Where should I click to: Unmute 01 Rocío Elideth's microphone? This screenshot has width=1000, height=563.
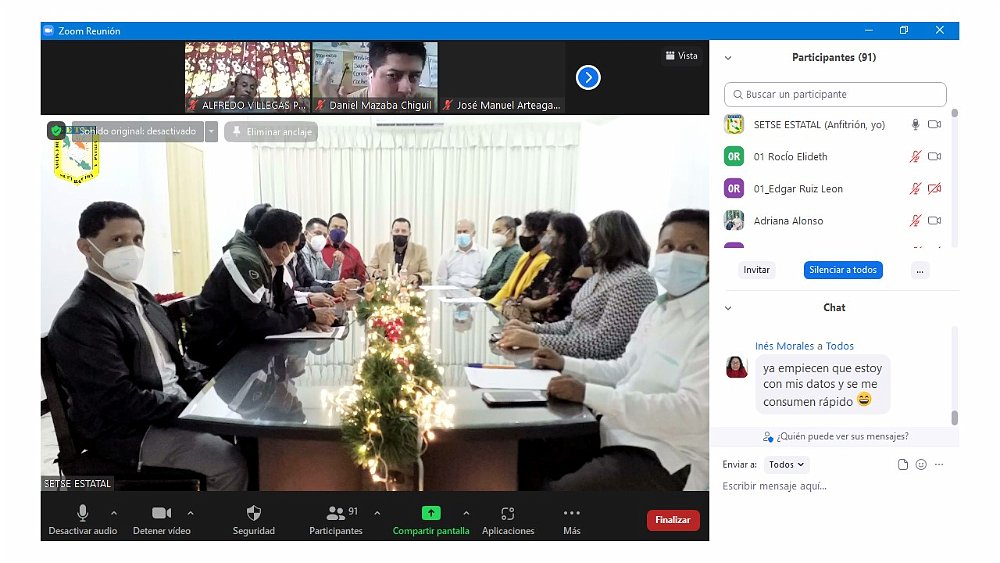(x=914, y=157)
